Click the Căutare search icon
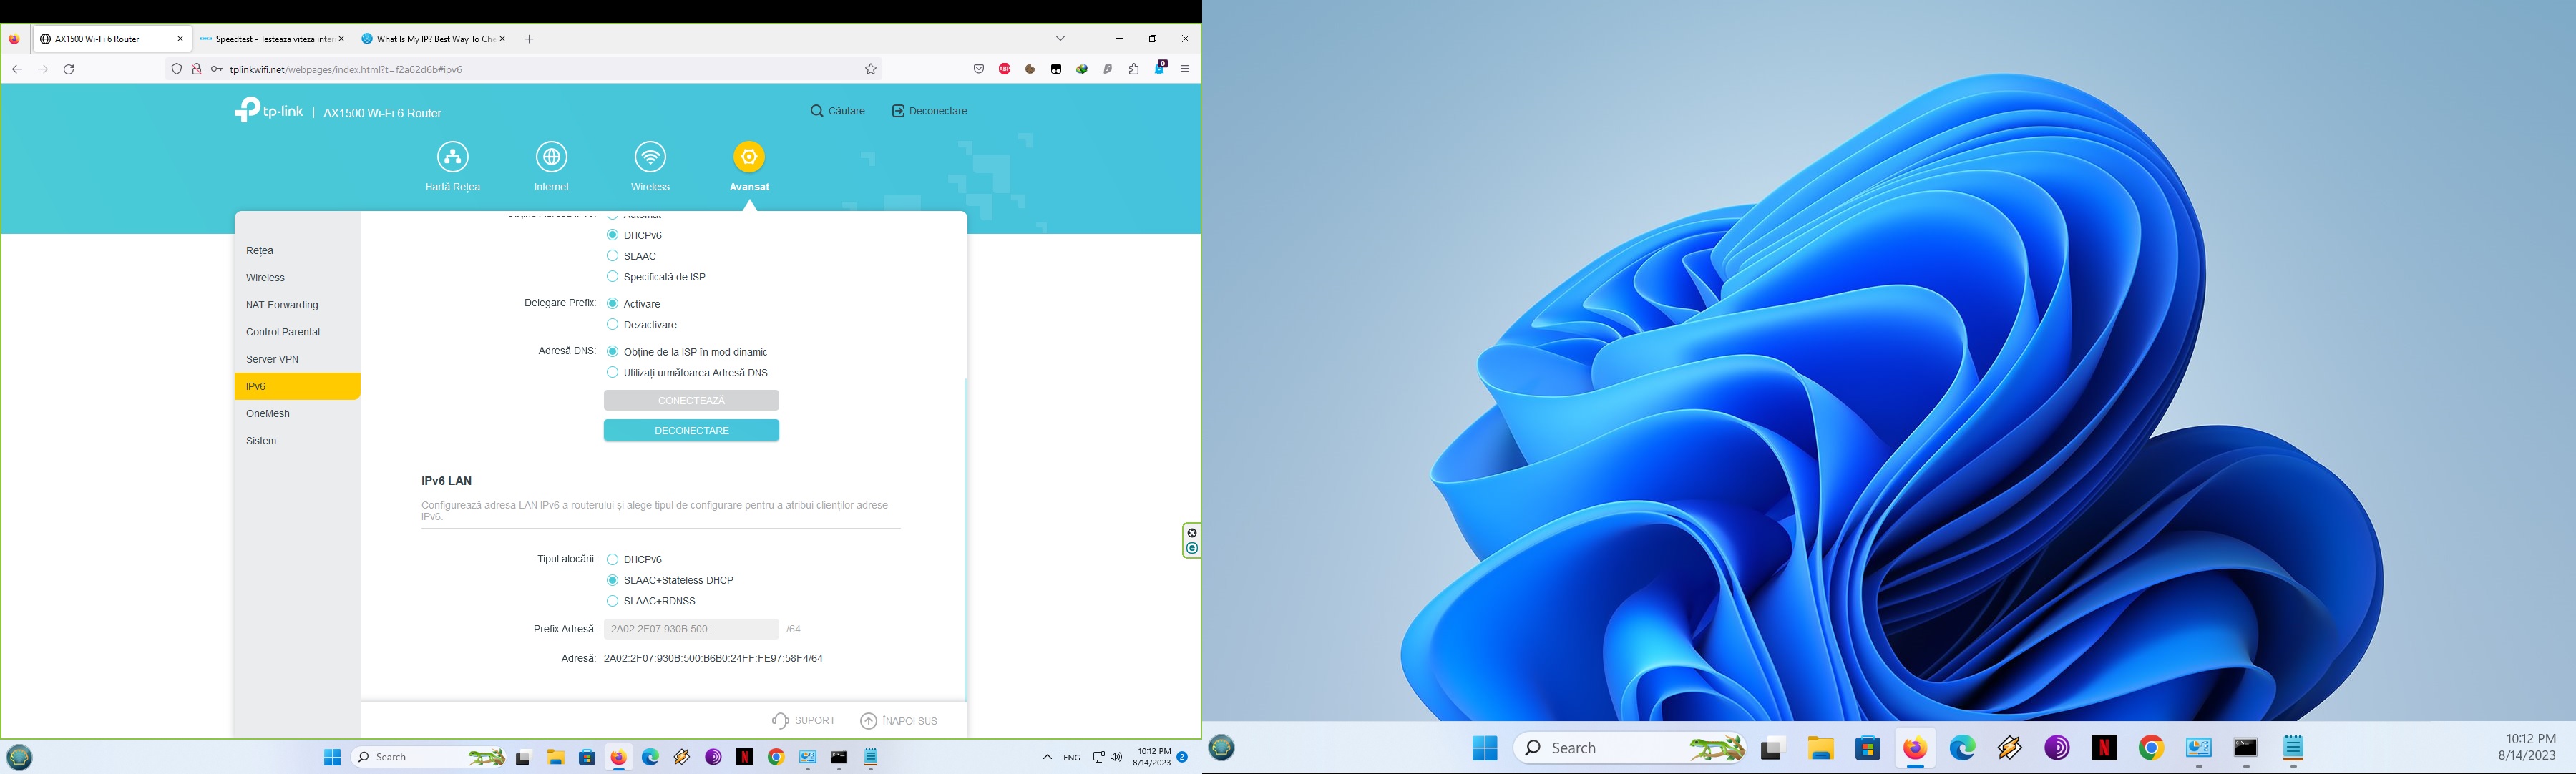Image resolution: width=2576 pixels, height=774 pixels. click(x=817, y=111)
